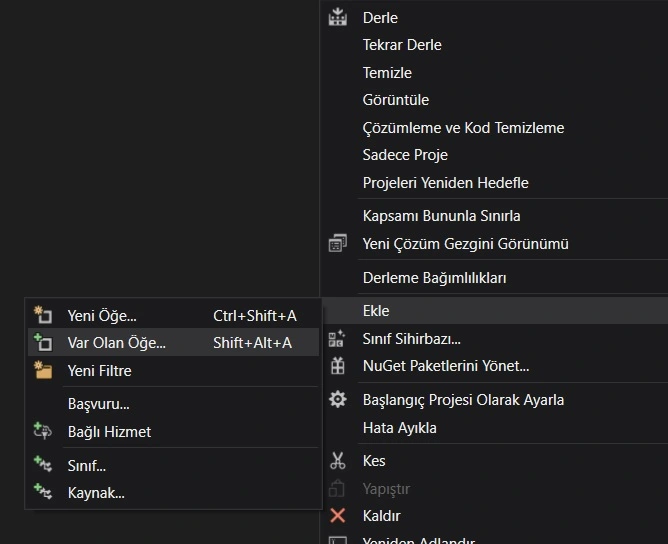668x544 pixels.
Task: Select Kaynak... in the submenu
Action: point(95,493)
